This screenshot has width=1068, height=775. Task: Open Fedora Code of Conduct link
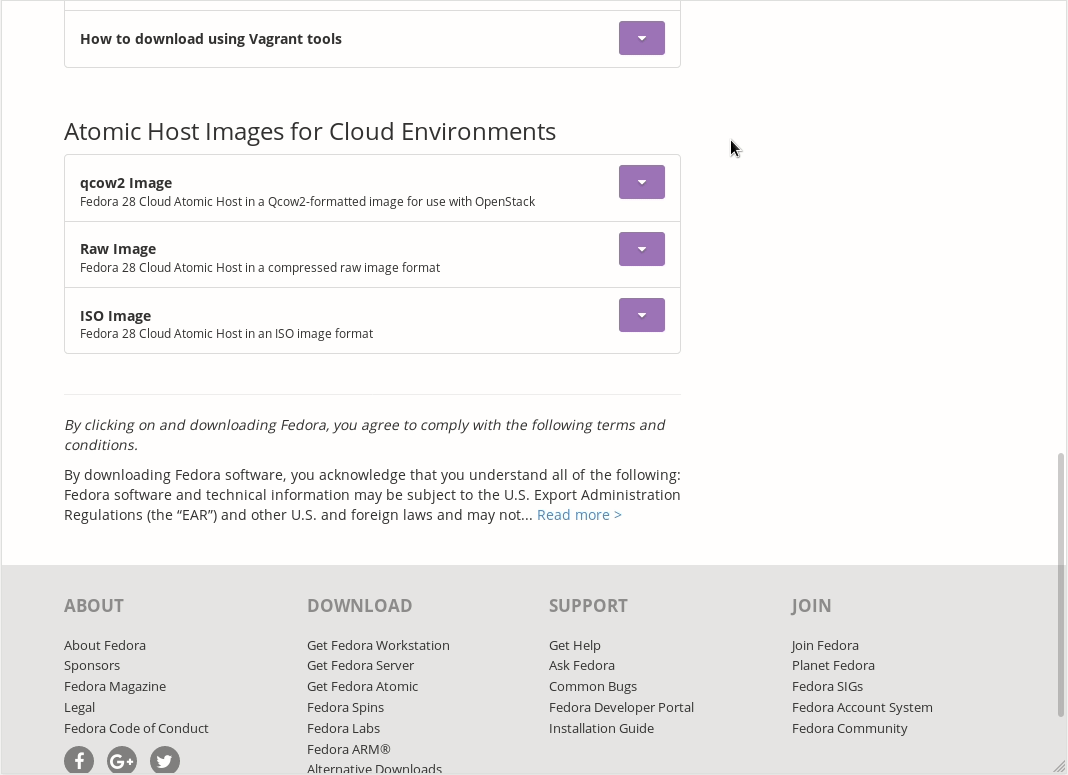click(x=136, y=728)
